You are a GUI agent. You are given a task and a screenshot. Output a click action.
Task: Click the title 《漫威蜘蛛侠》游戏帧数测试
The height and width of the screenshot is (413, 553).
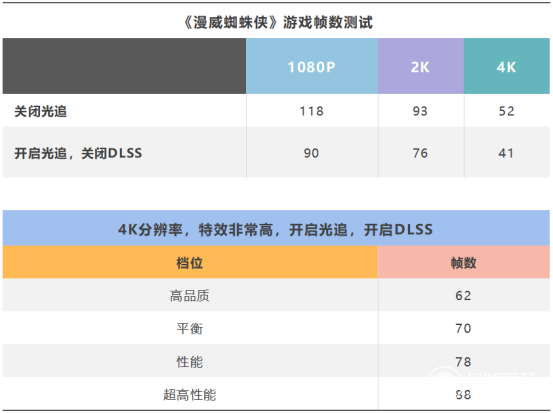pos(278,23)
